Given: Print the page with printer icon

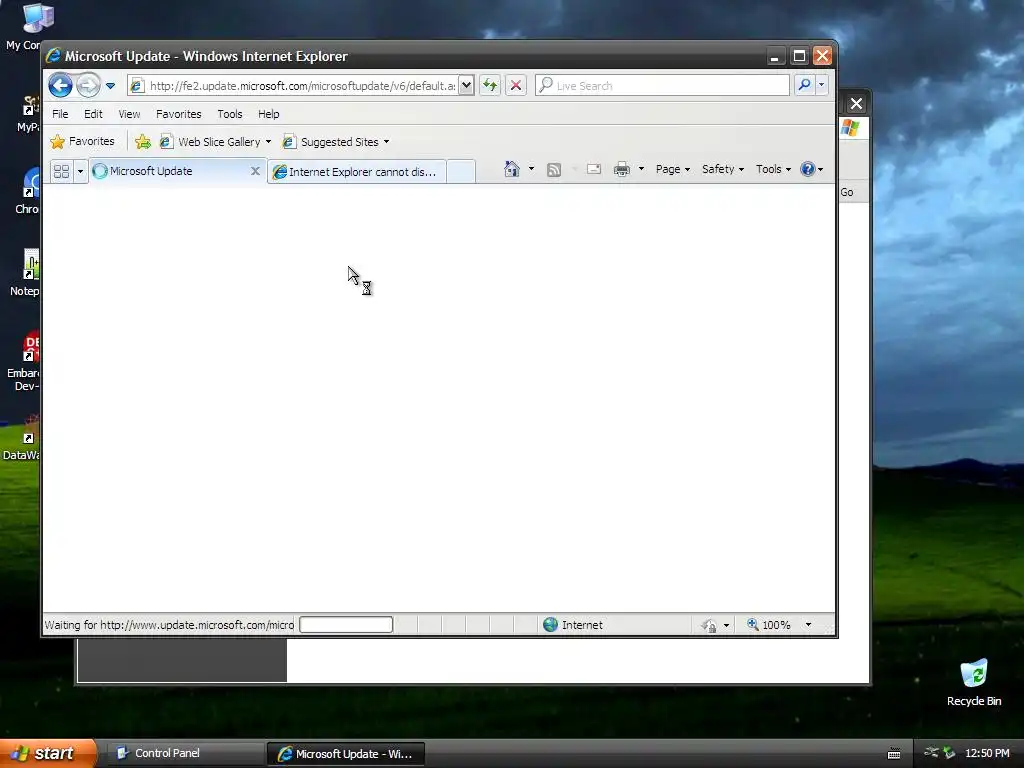Looking at the screenshot, I should click(622, 169).
